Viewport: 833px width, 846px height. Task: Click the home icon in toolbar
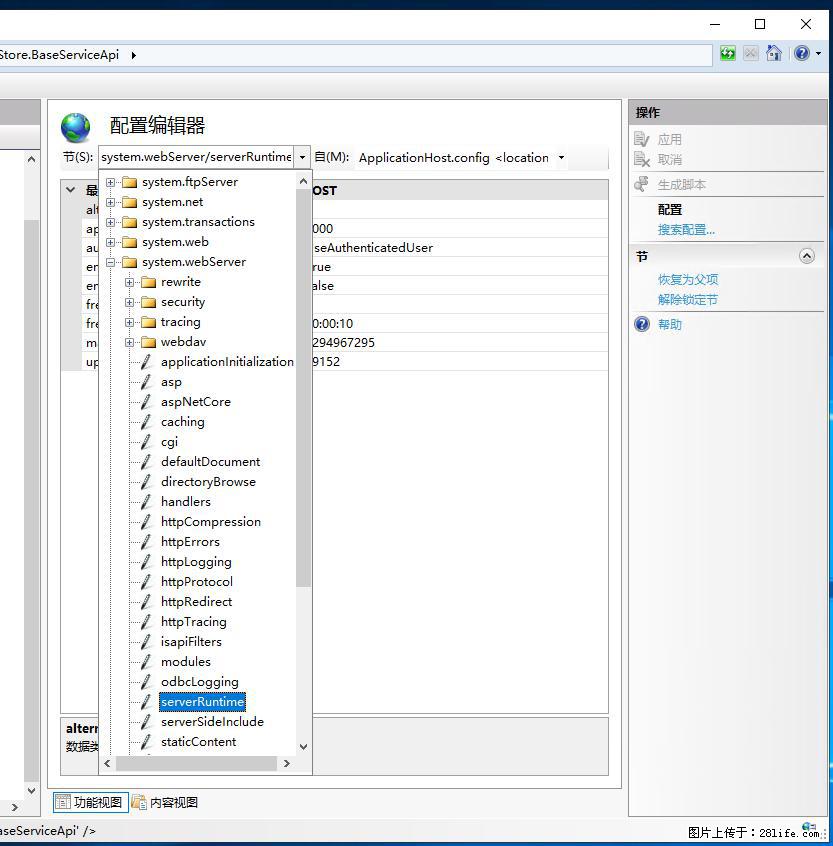pos(774,54)
